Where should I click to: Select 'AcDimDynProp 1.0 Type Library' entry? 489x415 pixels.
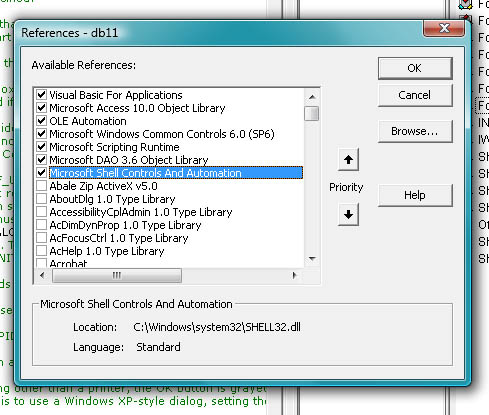point(125,225)
